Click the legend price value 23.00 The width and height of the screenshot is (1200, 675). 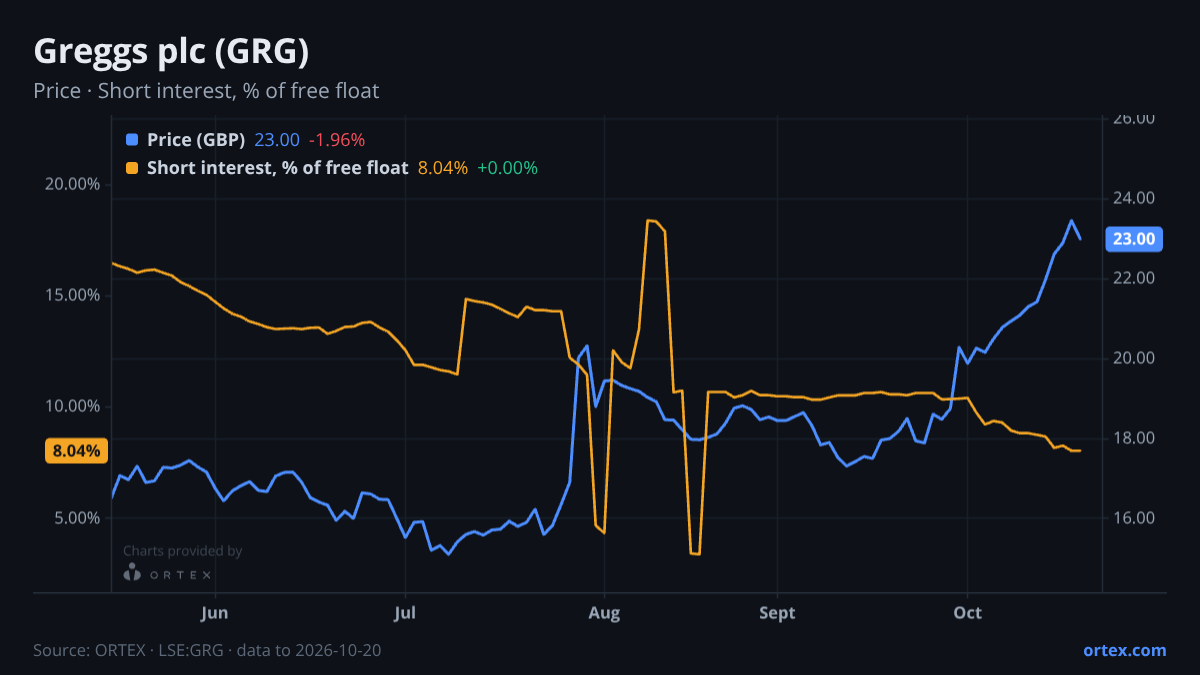[x=277, y=140]
